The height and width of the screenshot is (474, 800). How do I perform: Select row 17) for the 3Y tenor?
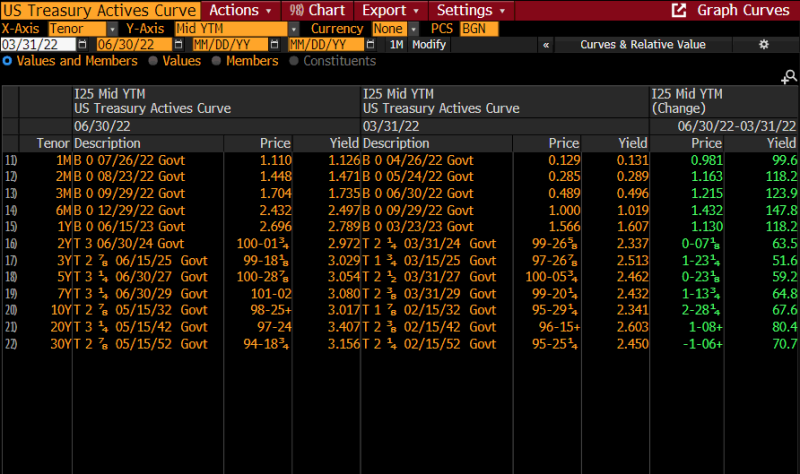tap(400, 260)
